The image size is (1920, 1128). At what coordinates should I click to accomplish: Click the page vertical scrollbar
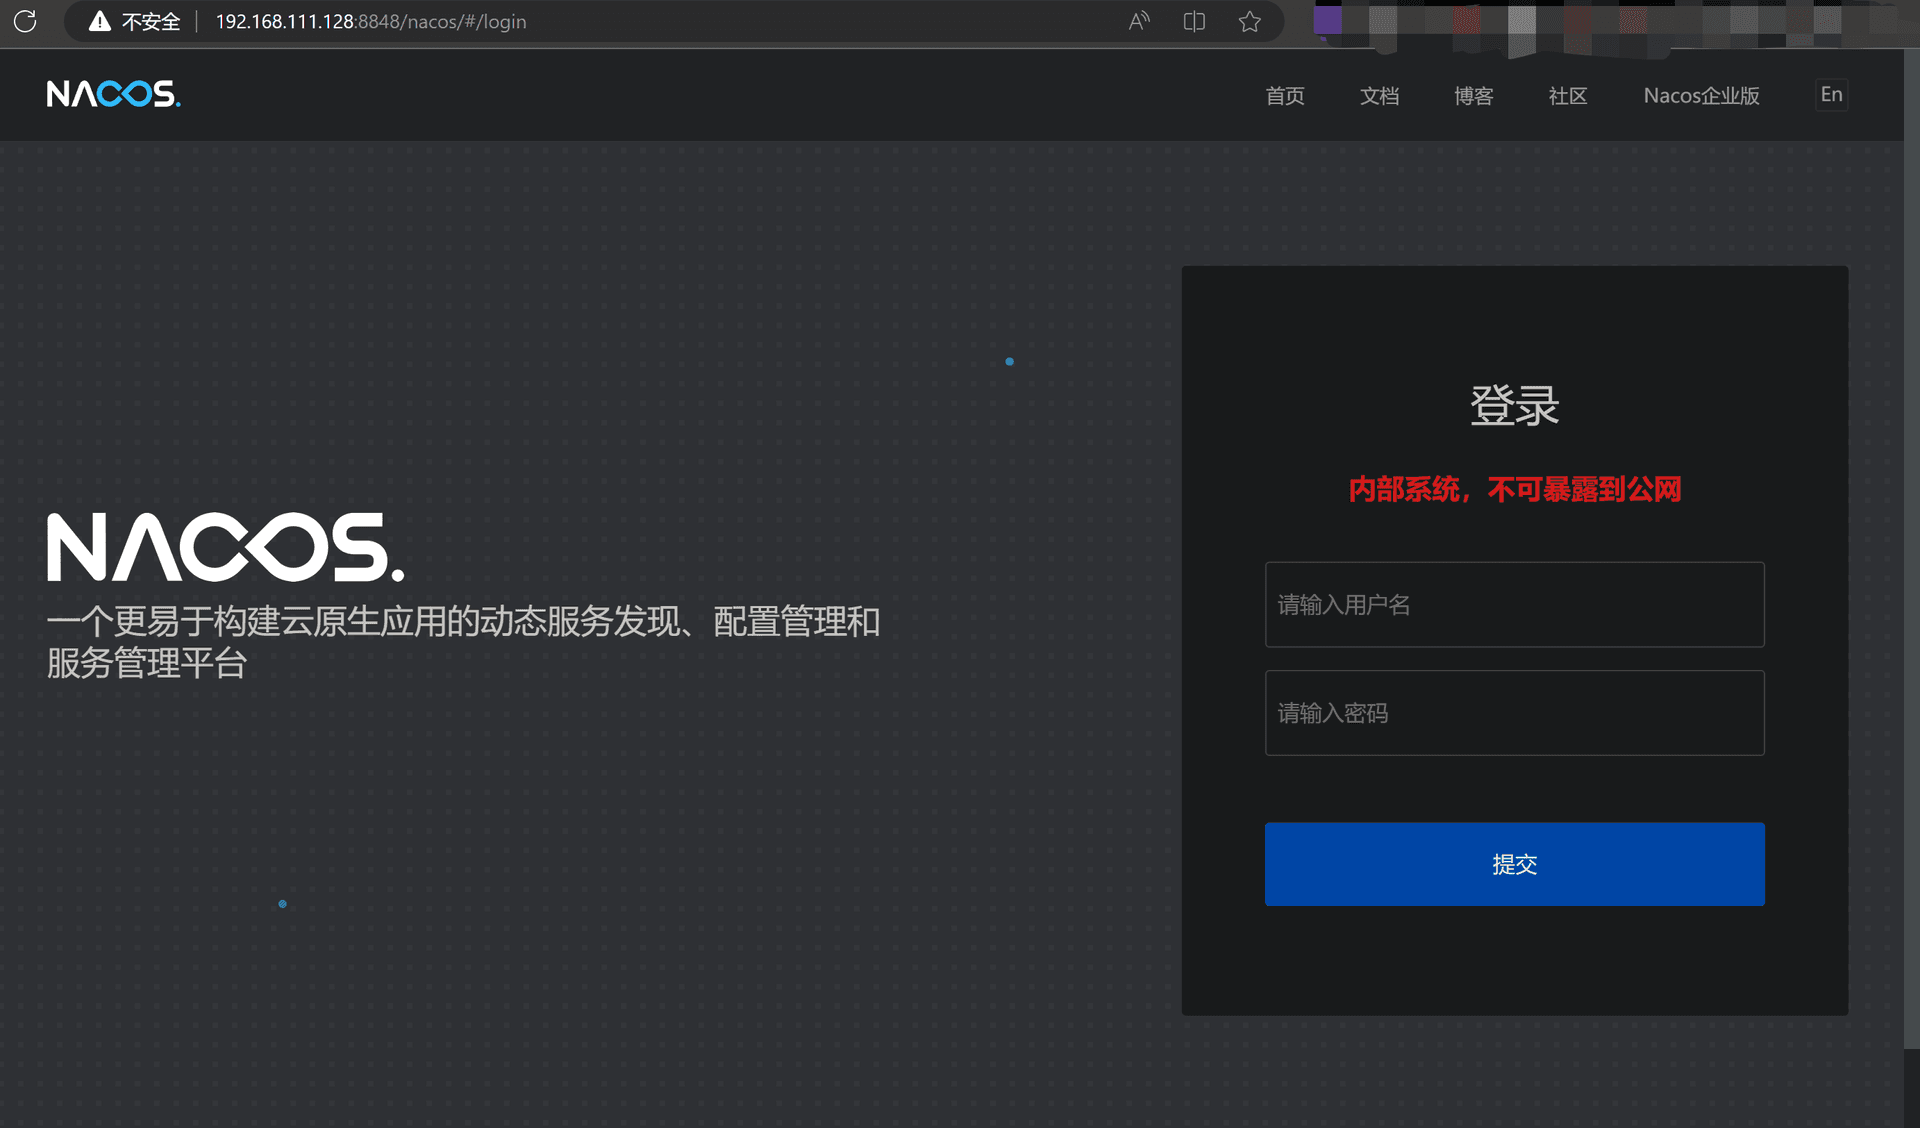[x=1911, y=550]
